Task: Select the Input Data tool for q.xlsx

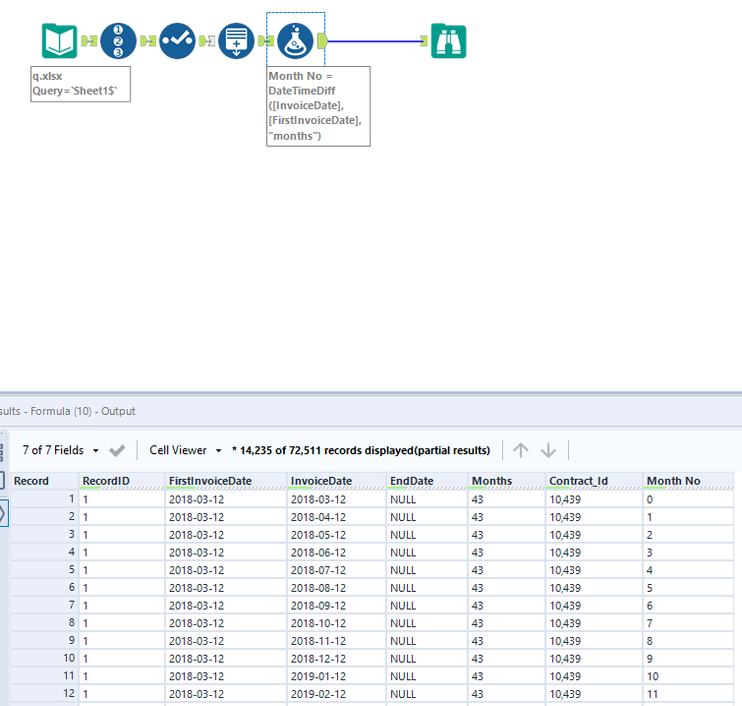Action: pos(59,41)
